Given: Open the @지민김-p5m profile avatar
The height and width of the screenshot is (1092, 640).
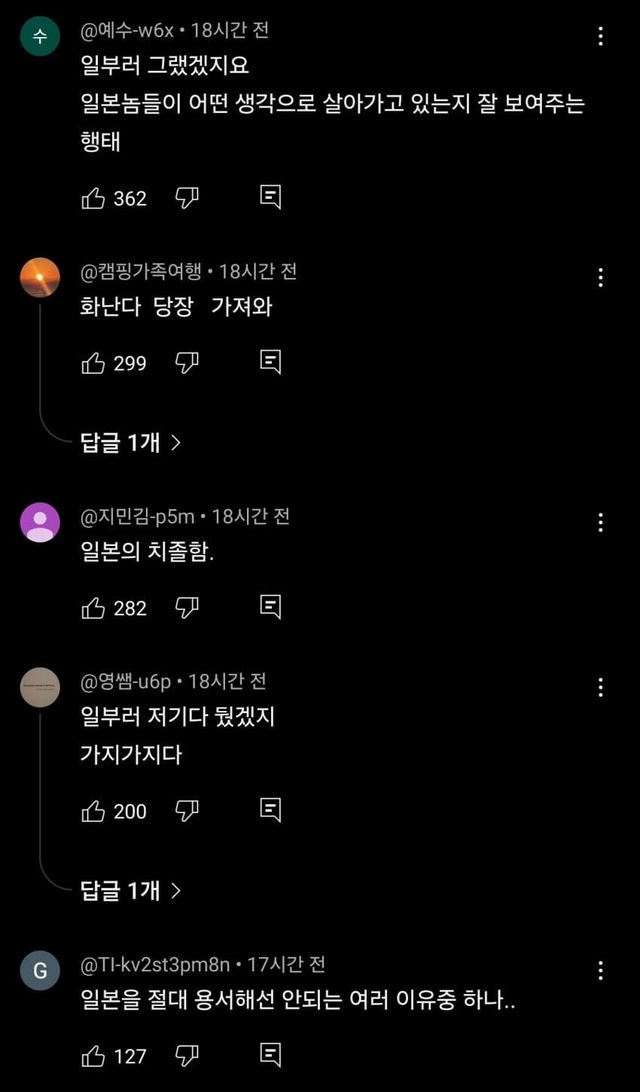Looking at the screenshot, I should coord(40,522).
